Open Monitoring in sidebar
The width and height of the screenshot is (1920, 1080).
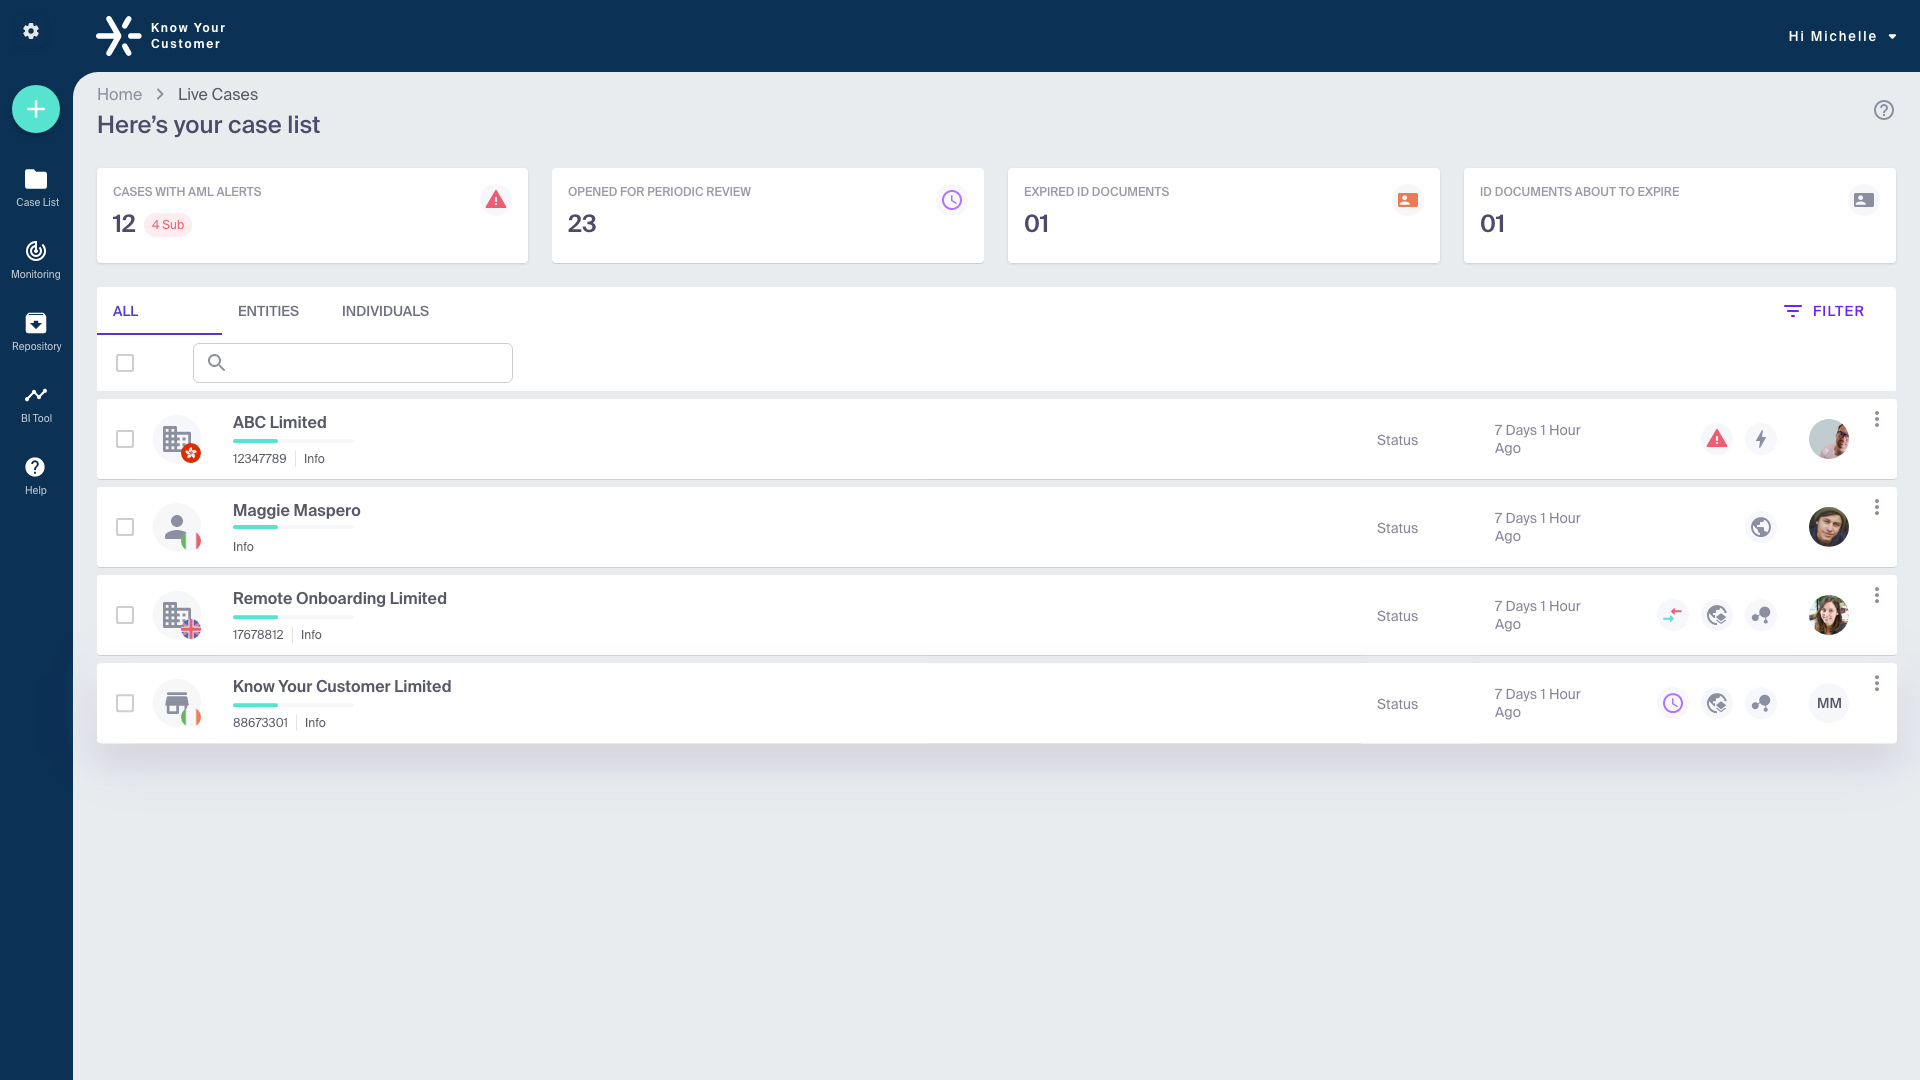tap(36, 260)
